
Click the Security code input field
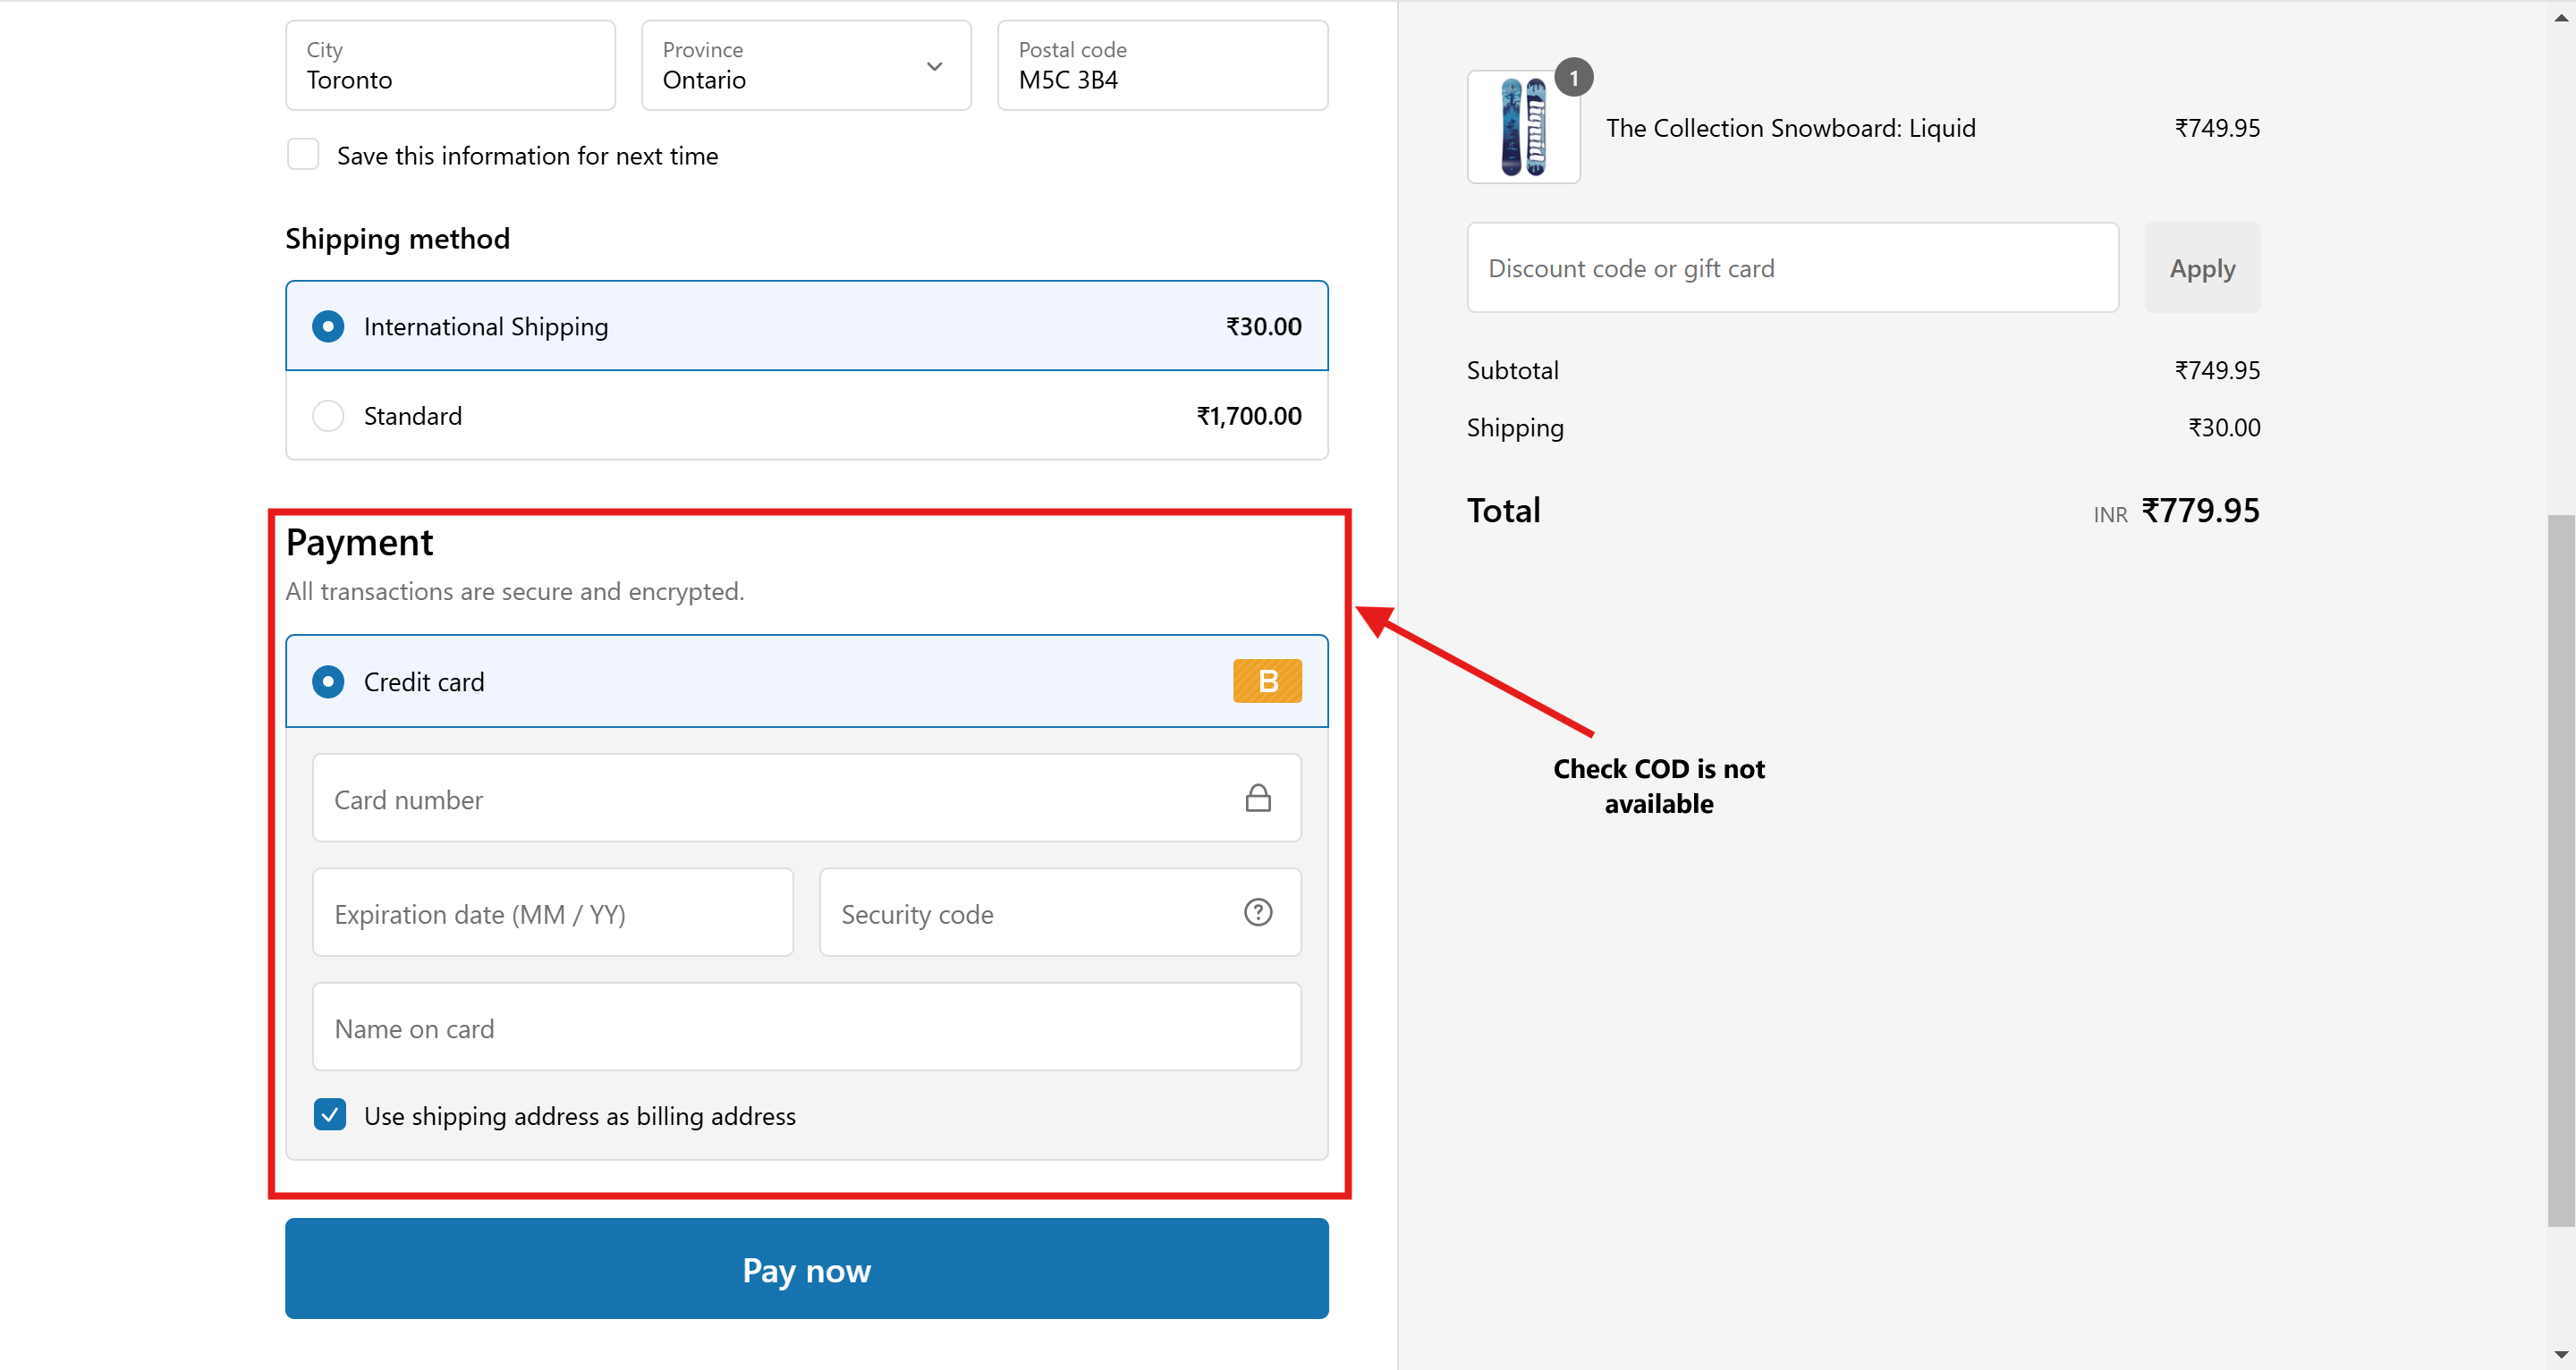point(1030,913)
